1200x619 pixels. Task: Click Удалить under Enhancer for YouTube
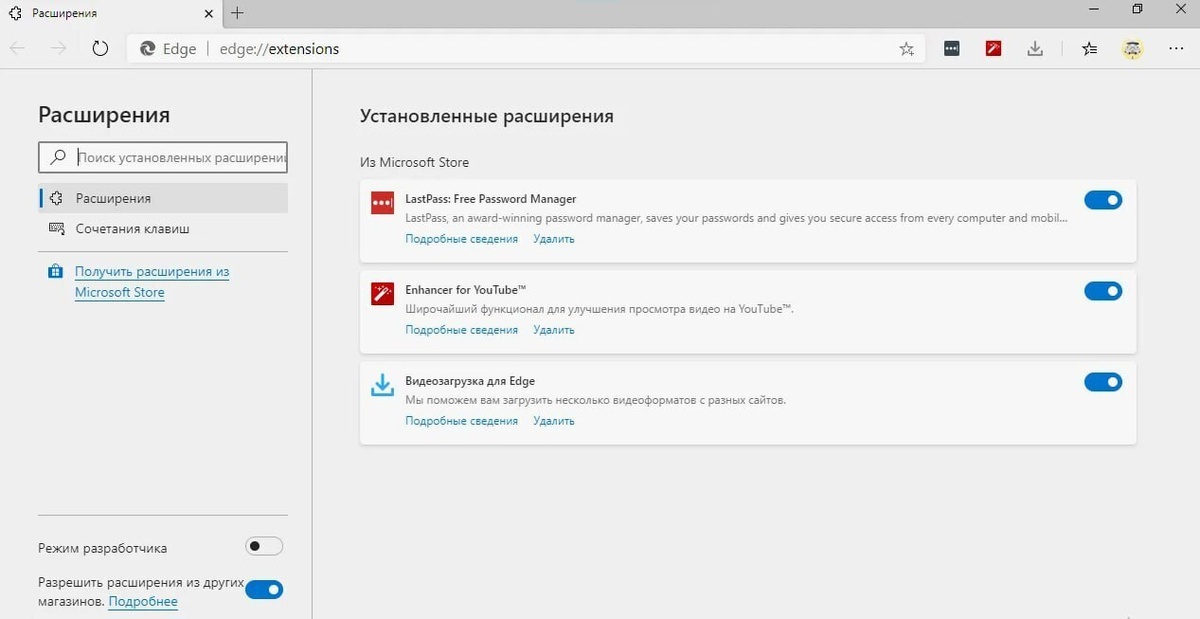pyautogui.click(x=553, y=330)
